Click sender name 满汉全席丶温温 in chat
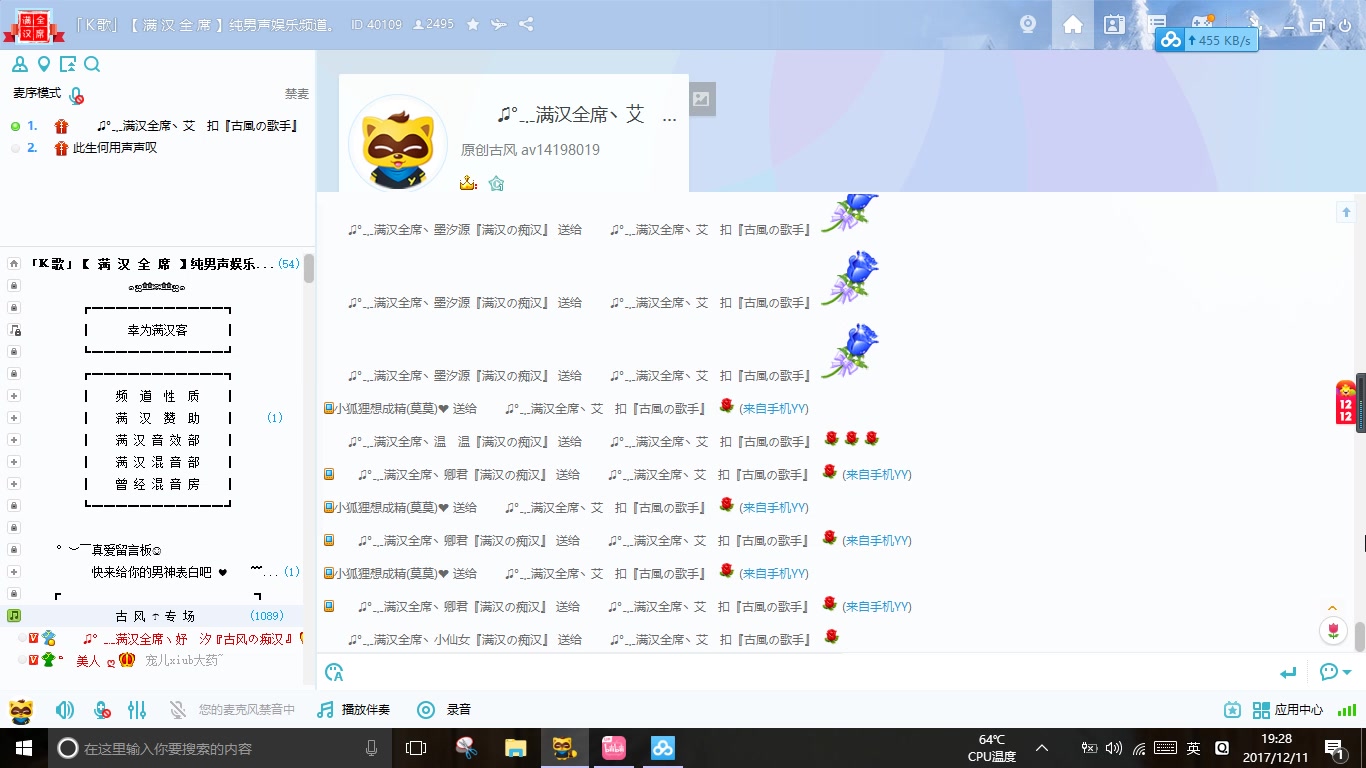 coord(448,441)
